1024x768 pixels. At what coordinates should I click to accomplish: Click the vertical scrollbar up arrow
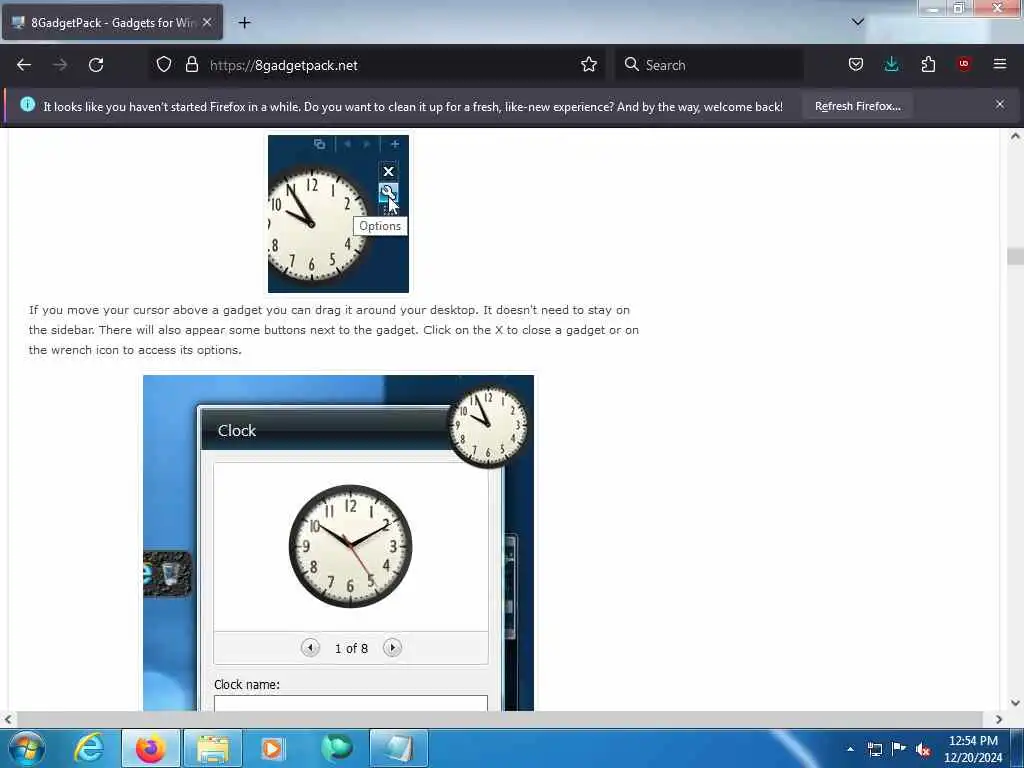[1015, 136]
